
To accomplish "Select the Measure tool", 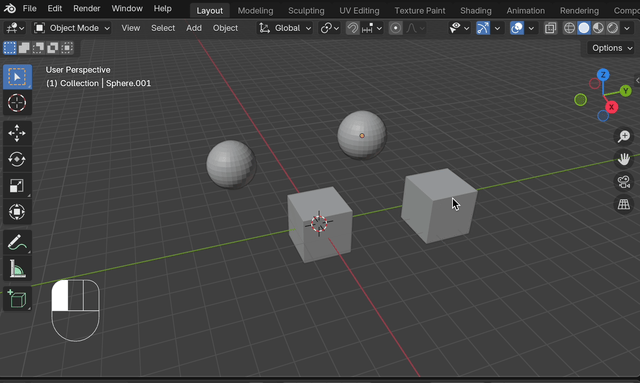I will [x=17, y=269].
